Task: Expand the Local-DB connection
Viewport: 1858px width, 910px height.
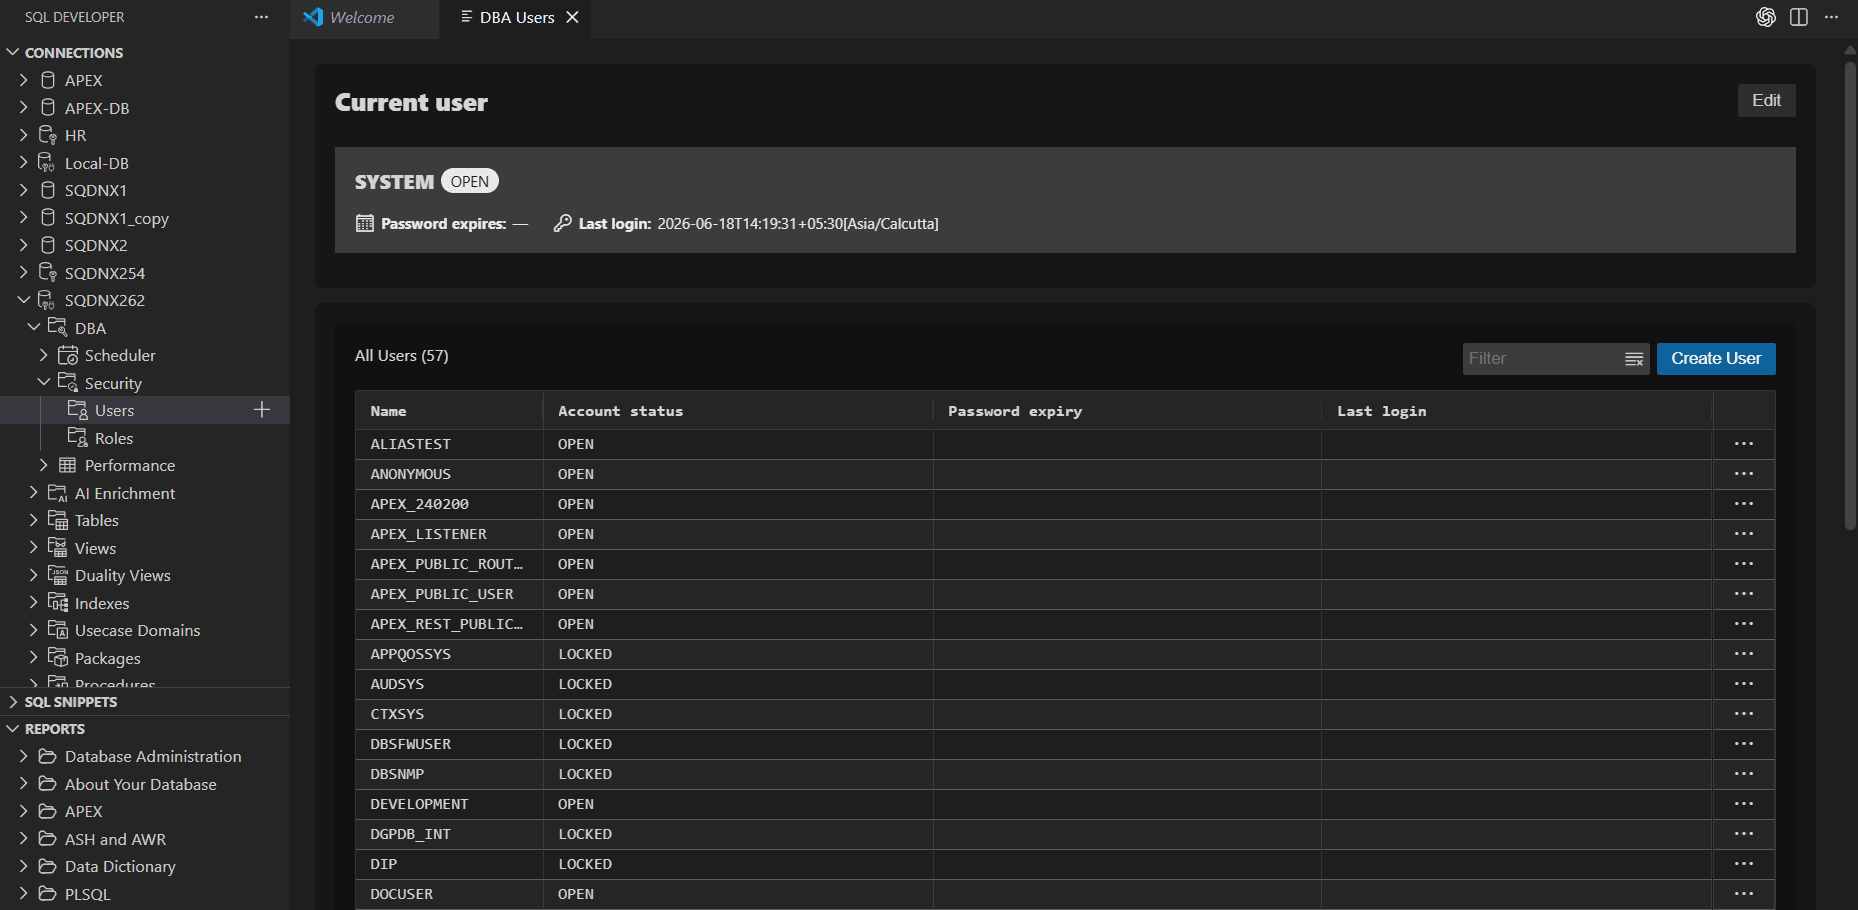Action: click(24, 162)
